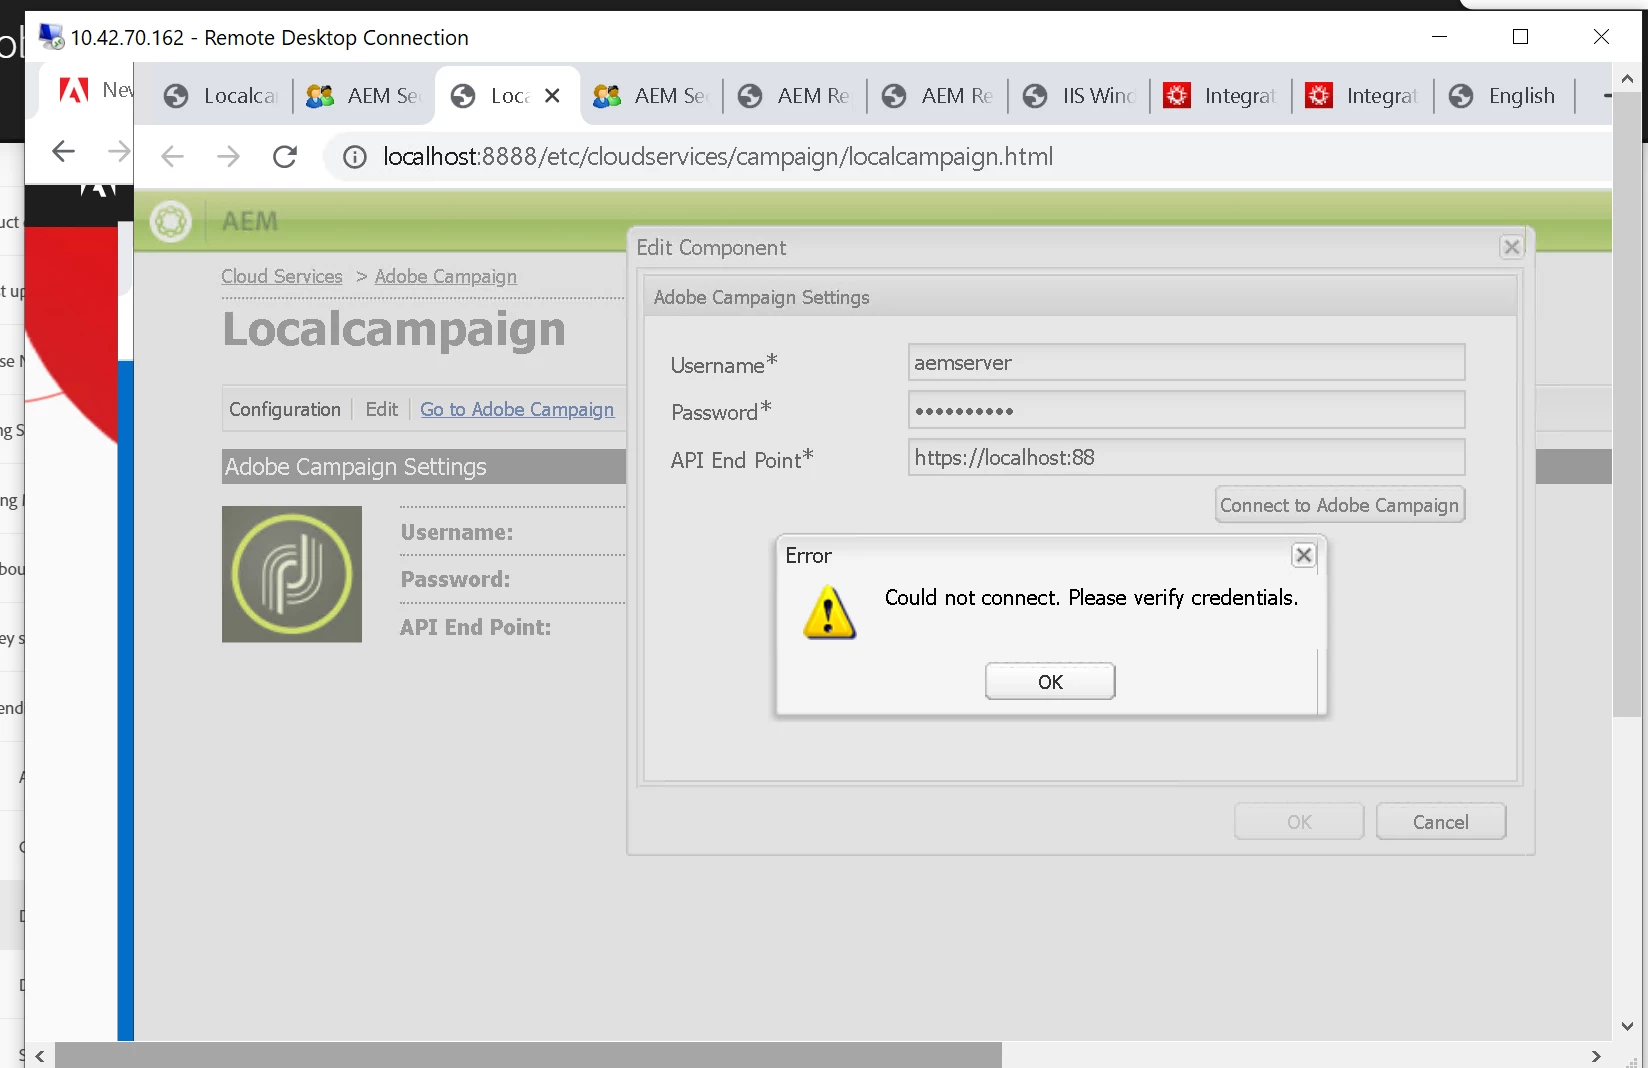Click the vertical scrollbar thumb
Screen dimensions: 1648x1068
pyautogui.click(x=1627, y=405)
